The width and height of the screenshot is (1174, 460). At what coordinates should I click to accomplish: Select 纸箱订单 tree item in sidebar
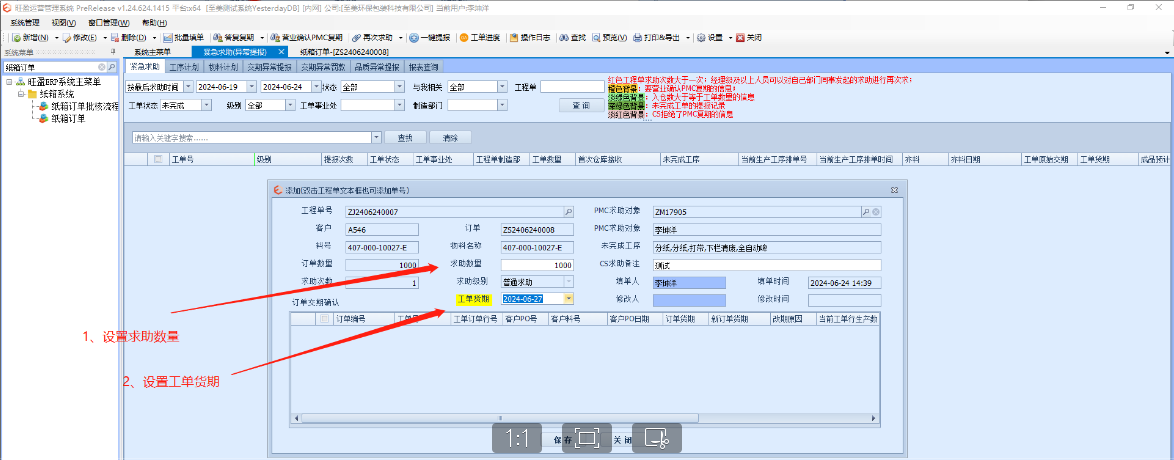click(x=63, y=118)
